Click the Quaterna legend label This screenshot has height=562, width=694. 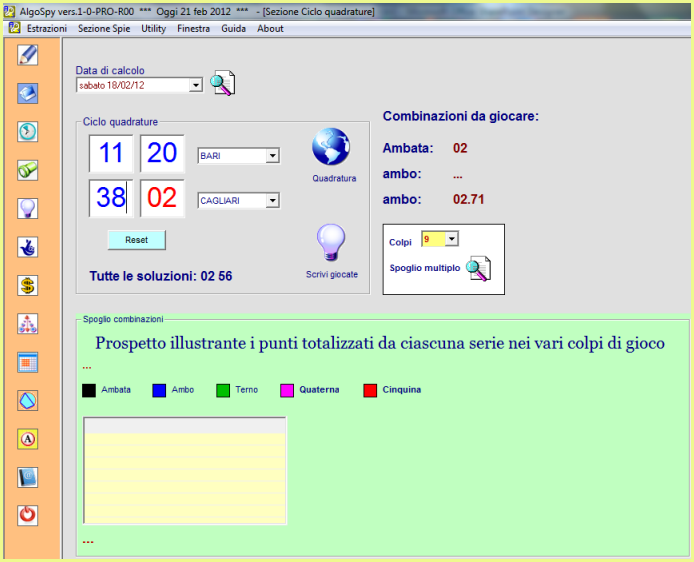pos(319,390)
